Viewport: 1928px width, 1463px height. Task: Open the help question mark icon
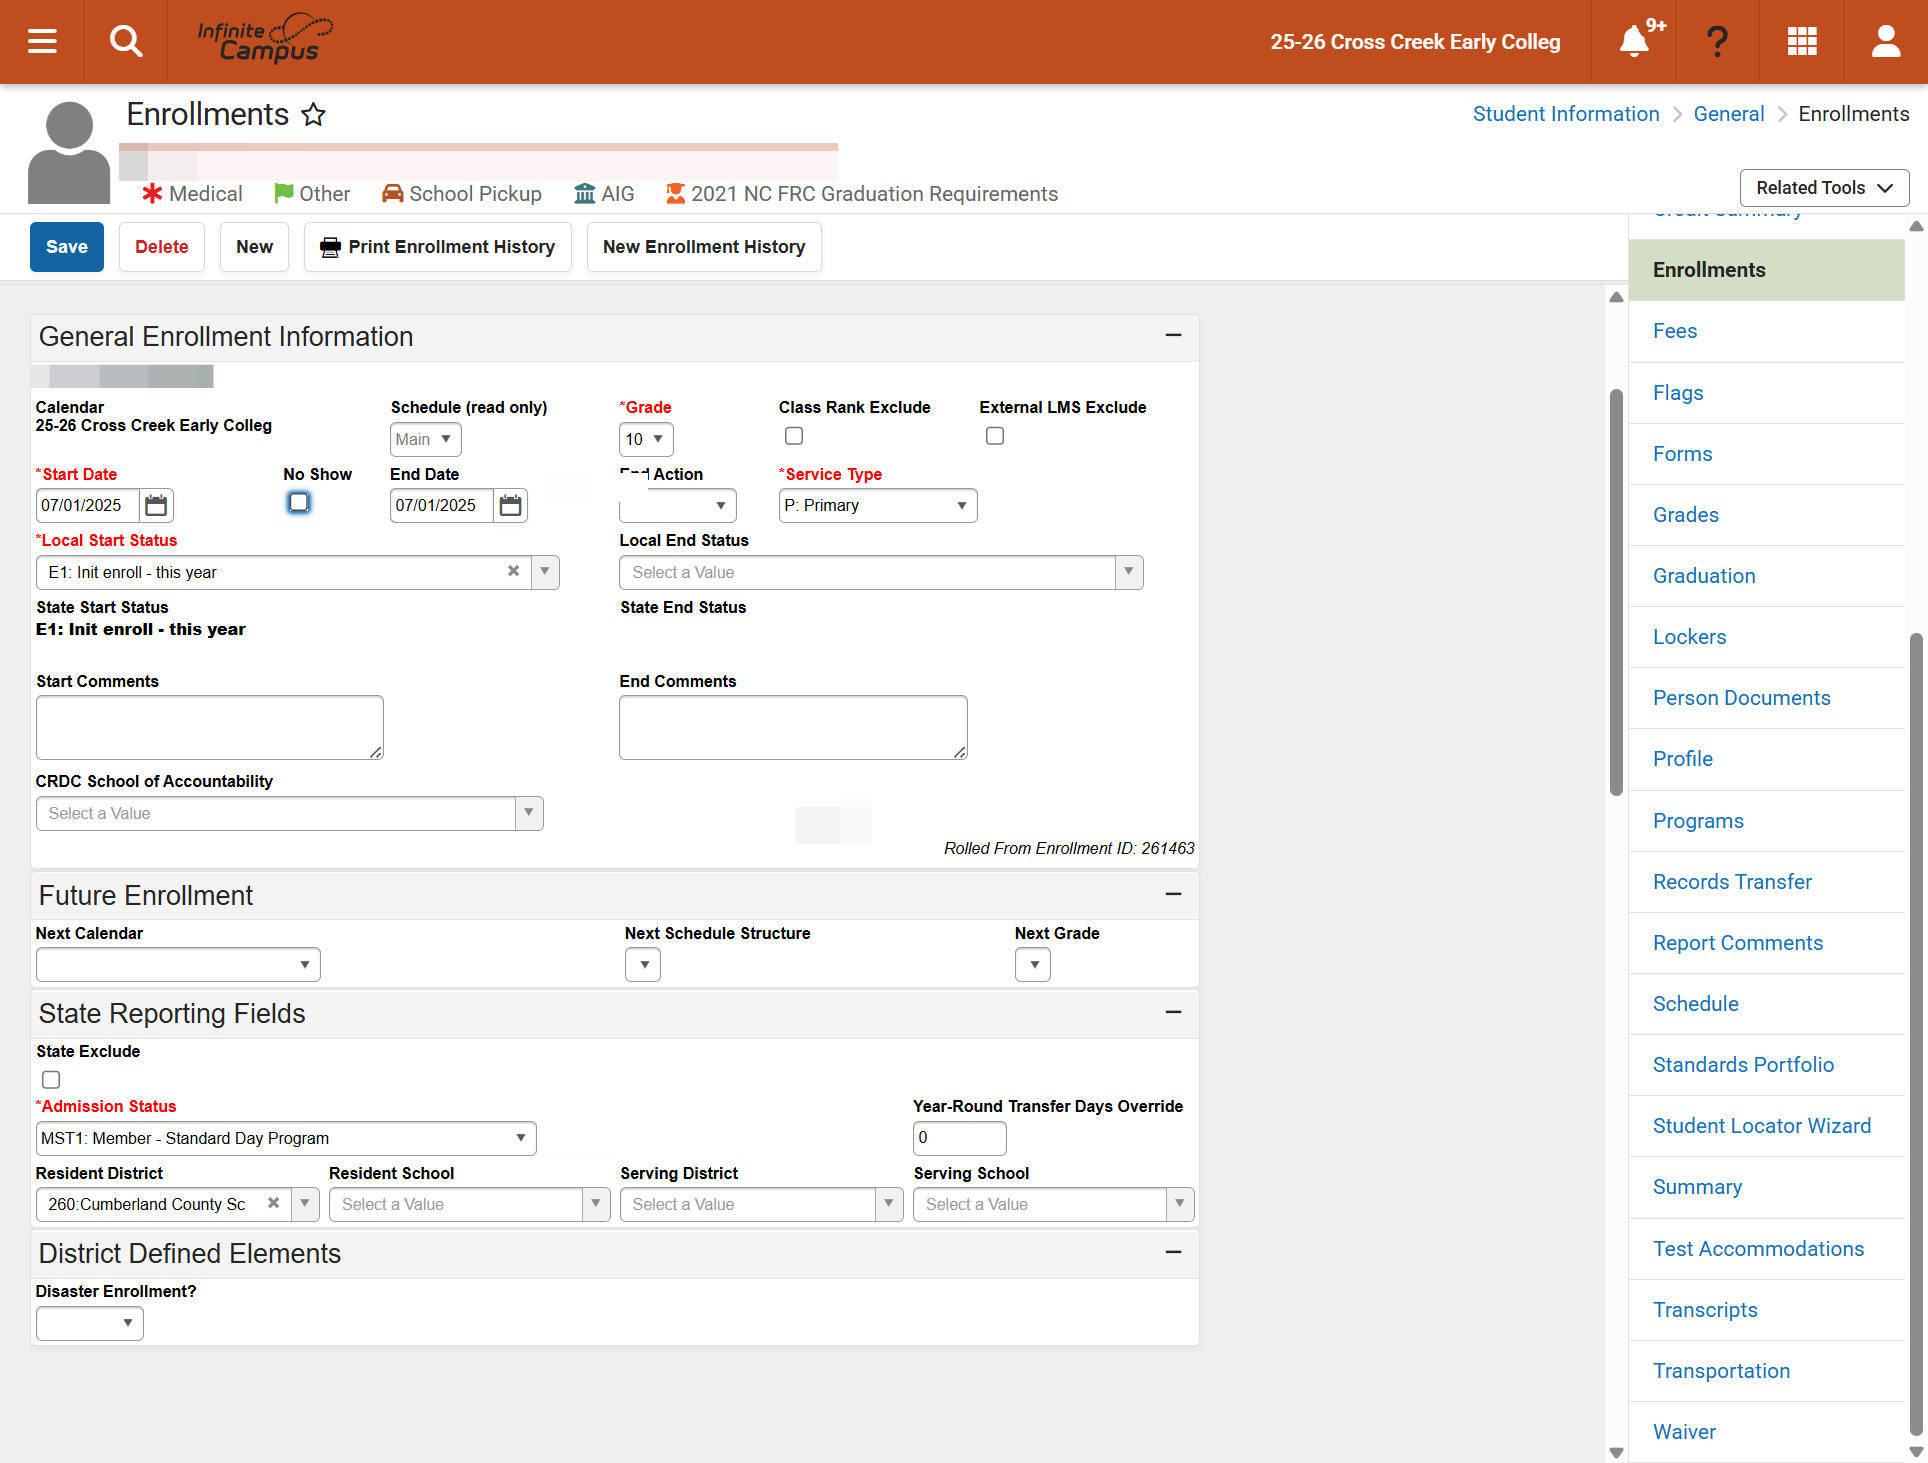click(1717, 41)
